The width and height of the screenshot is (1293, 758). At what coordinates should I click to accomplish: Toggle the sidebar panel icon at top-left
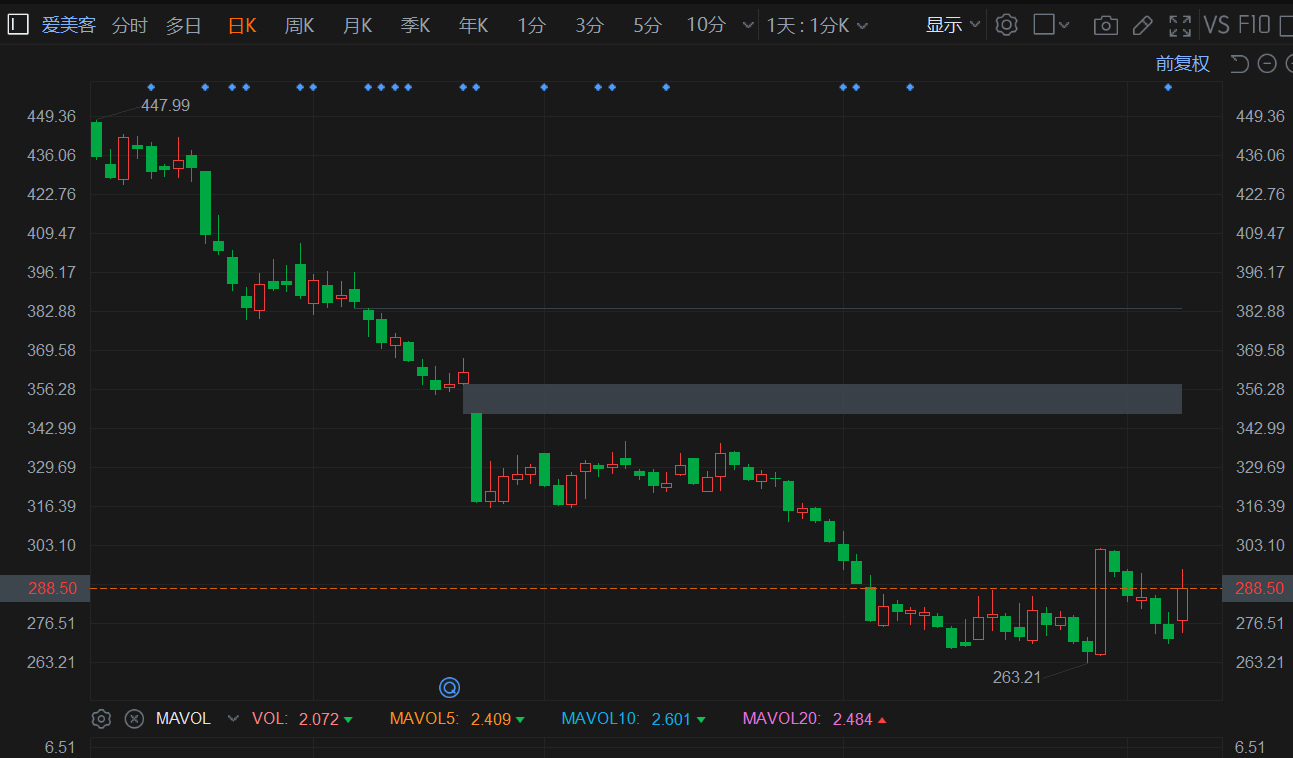point(17,25)
